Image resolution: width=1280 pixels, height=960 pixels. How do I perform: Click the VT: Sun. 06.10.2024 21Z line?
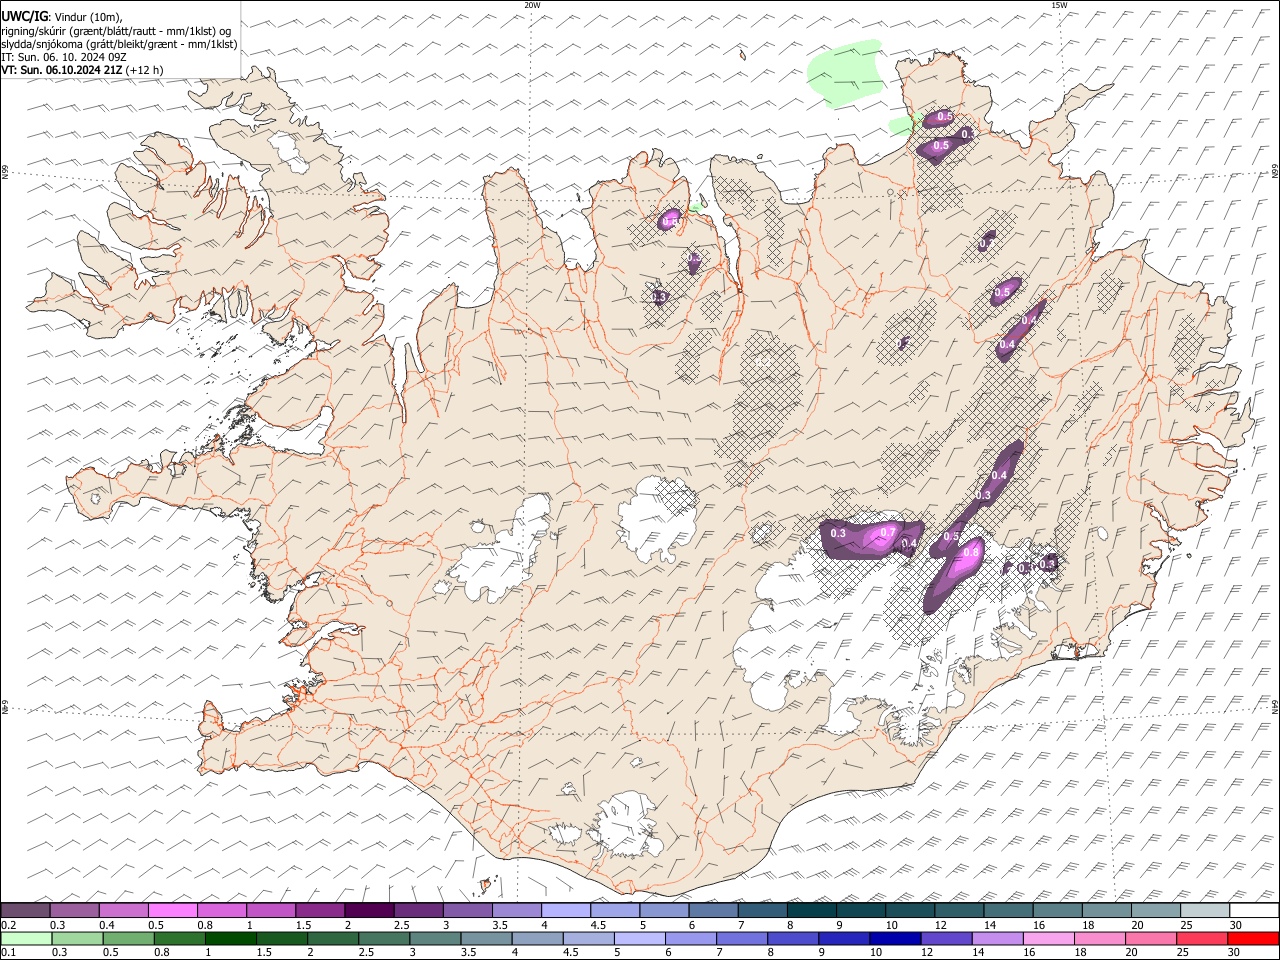coord(82,70)
